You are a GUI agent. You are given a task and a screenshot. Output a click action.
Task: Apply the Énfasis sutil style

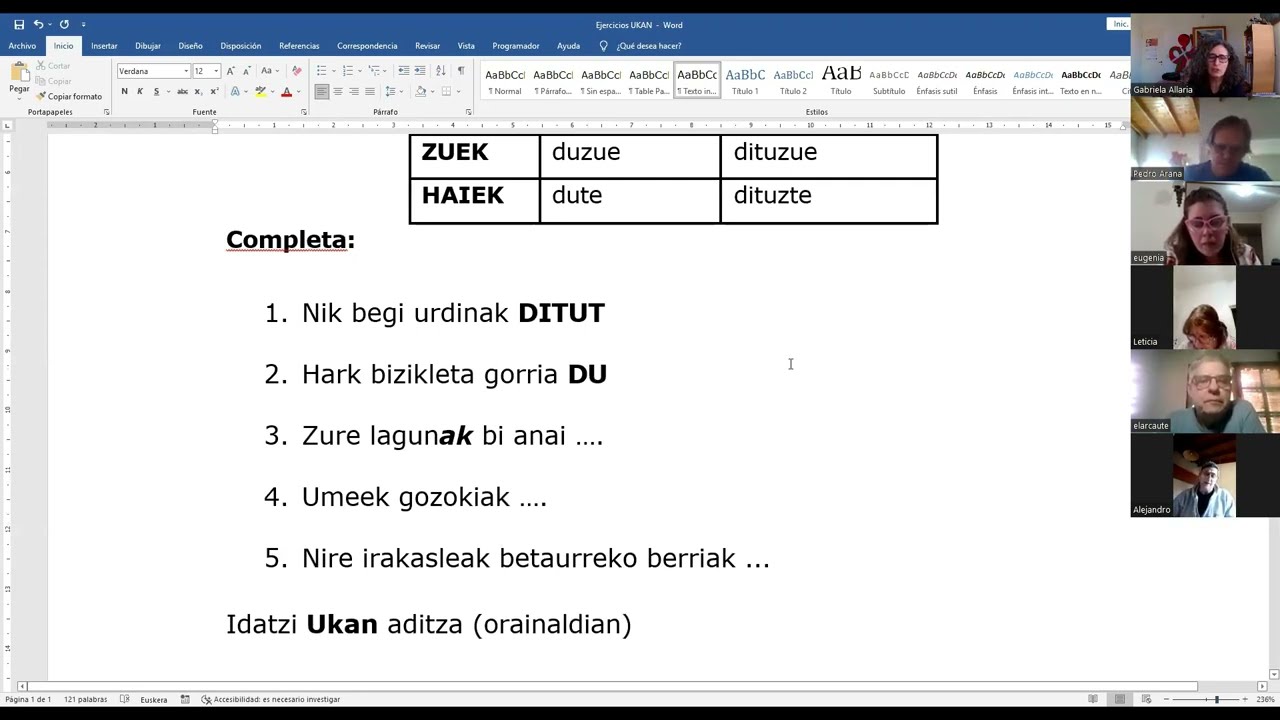937,81
